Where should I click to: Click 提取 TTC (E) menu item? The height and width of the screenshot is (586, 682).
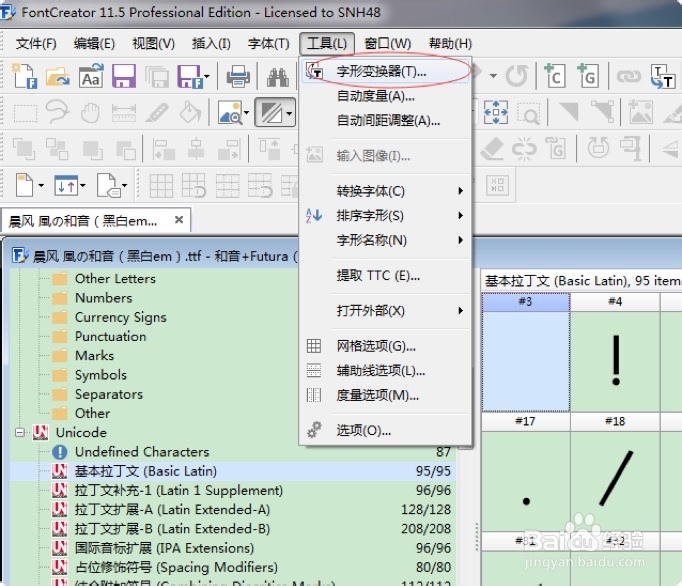tap(385, 275)
